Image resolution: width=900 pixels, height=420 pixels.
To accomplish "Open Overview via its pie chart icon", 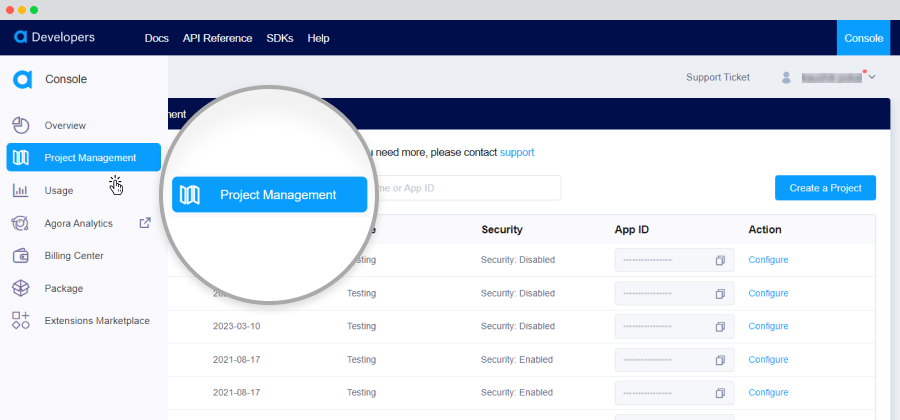I will click(x=21, y=125).
